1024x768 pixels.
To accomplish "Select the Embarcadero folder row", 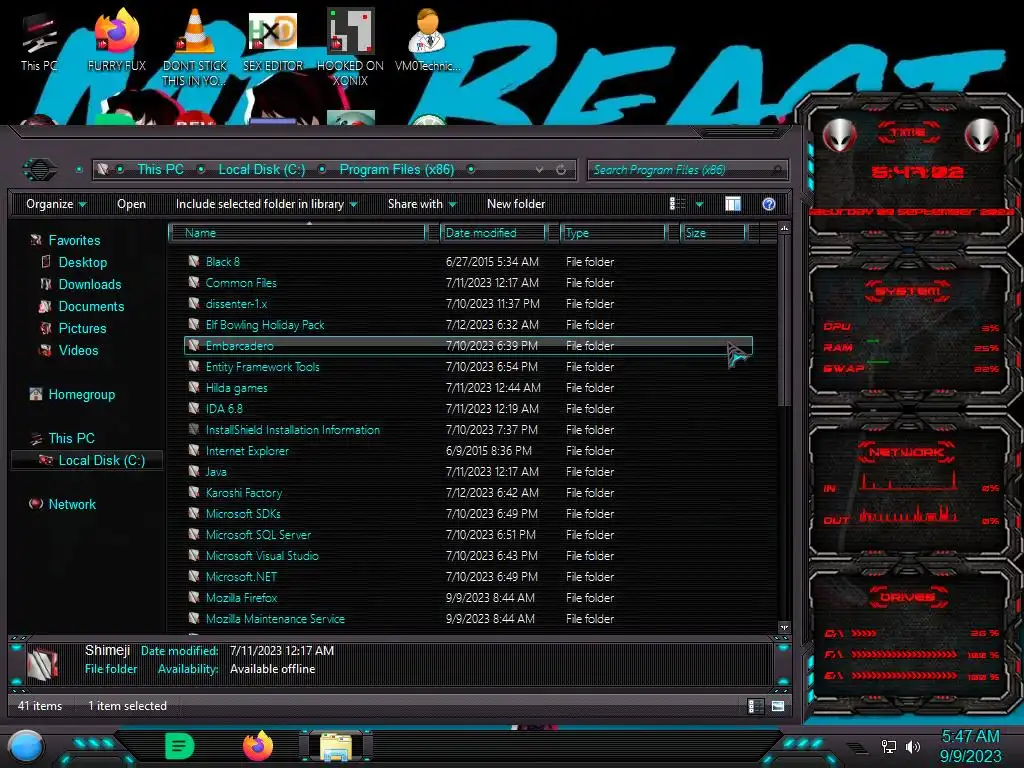I will 468,345.
